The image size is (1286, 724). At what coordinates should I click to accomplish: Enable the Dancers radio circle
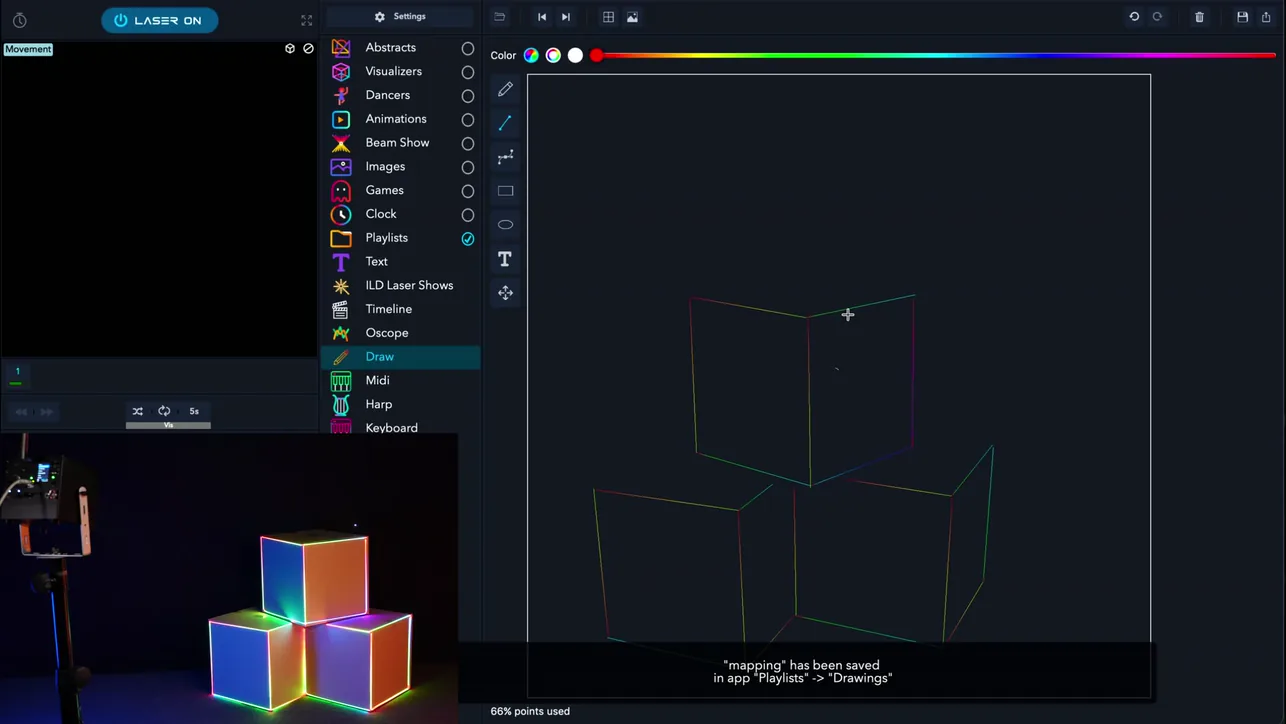468,96
